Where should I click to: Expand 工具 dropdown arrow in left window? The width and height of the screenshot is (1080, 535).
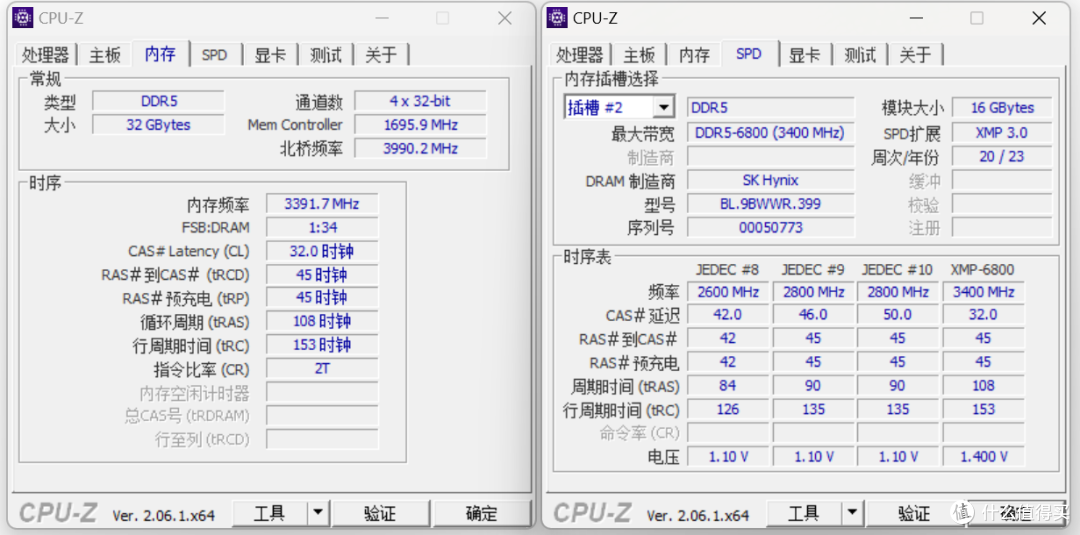(317, 514)
